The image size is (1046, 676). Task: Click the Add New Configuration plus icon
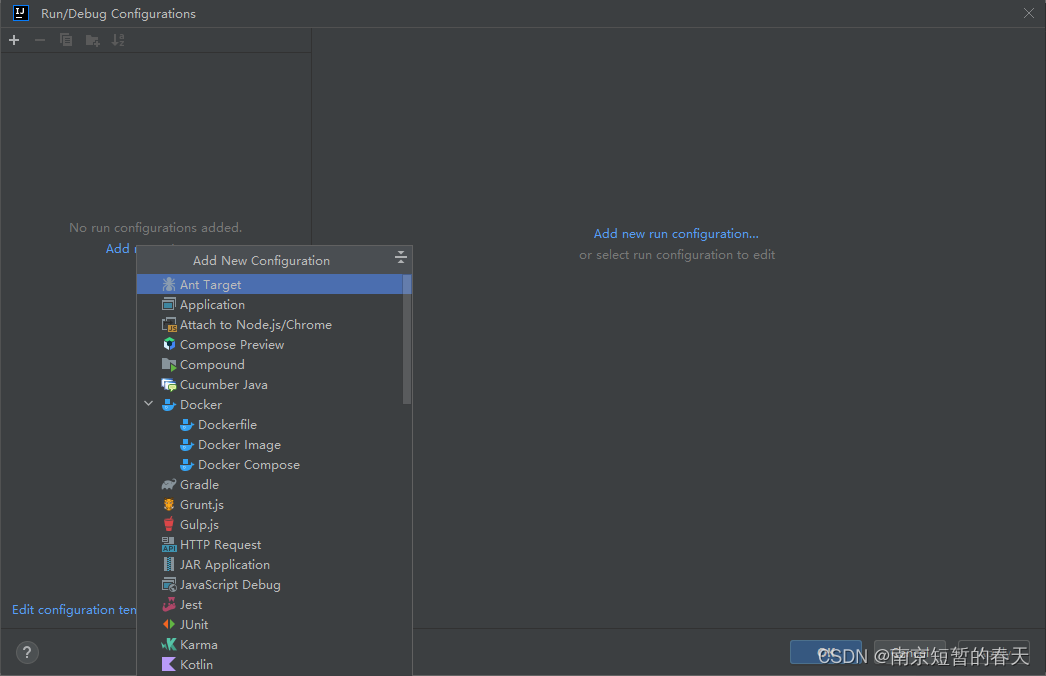click(x=14, y=40)
